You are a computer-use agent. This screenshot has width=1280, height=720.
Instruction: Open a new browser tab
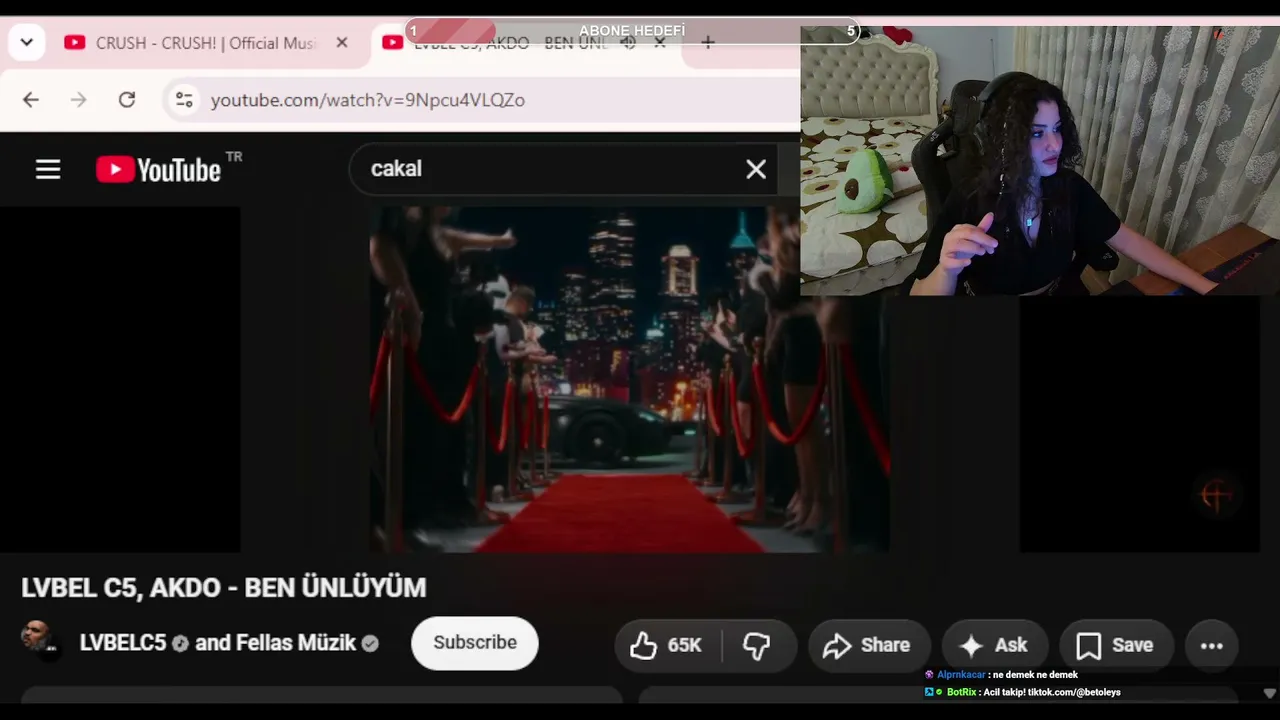[708, 43]
